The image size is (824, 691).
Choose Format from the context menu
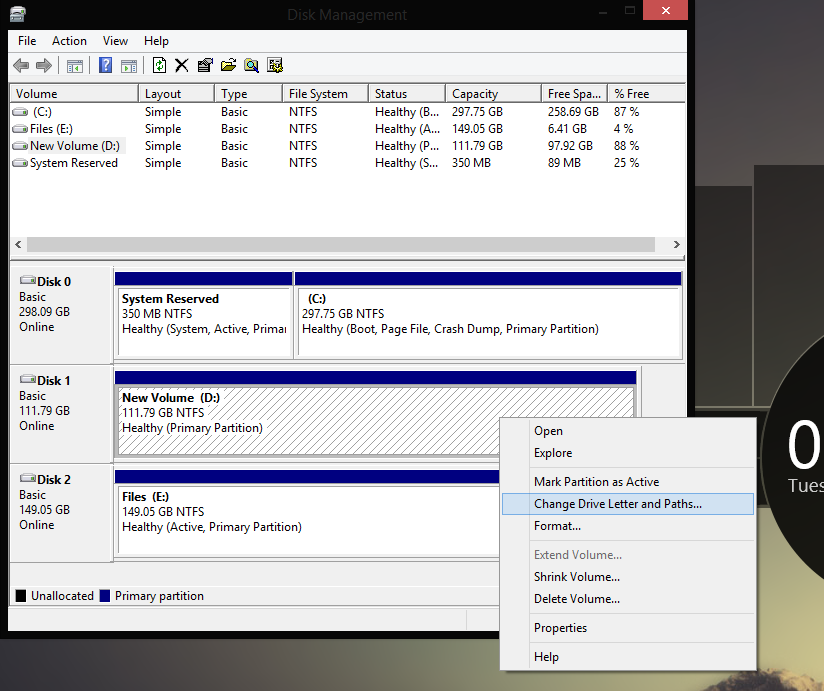628,526
